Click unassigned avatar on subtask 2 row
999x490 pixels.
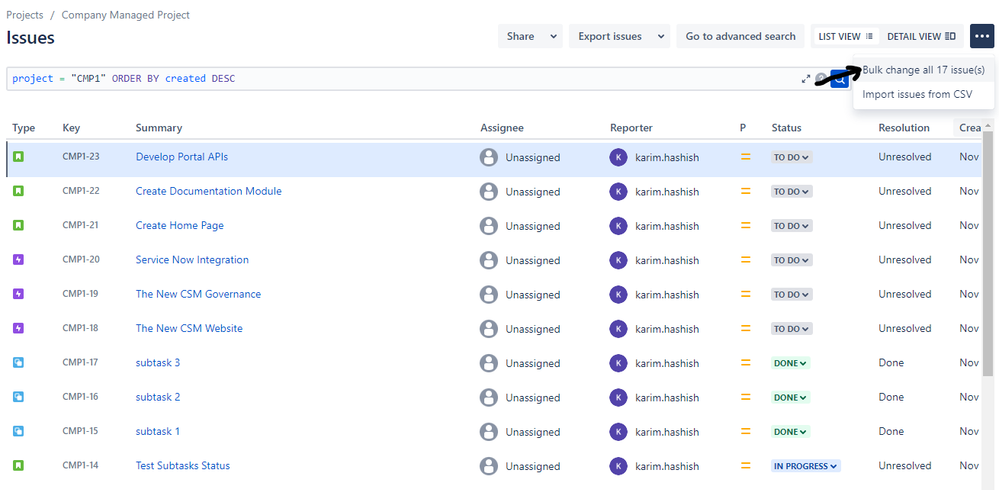click(x=489, y=398)
